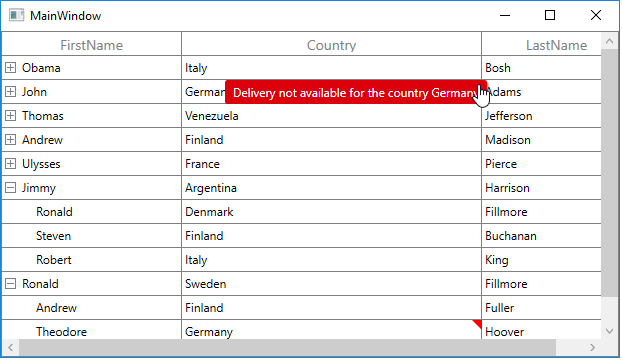Select the Harrison last name cell
The image size is (622, 361).
click(542, 188)
